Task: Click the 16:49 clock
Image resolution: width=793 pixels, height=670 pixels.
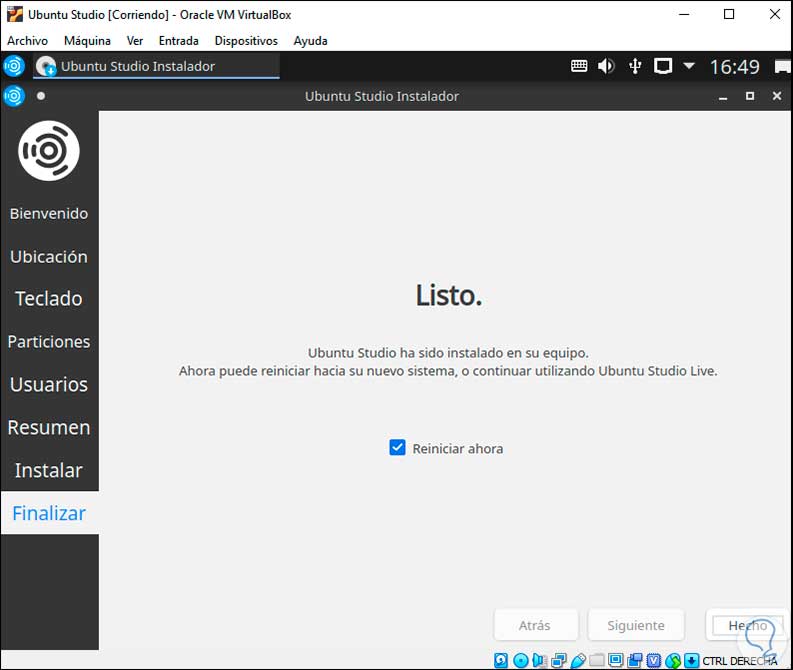Action: 734,67
